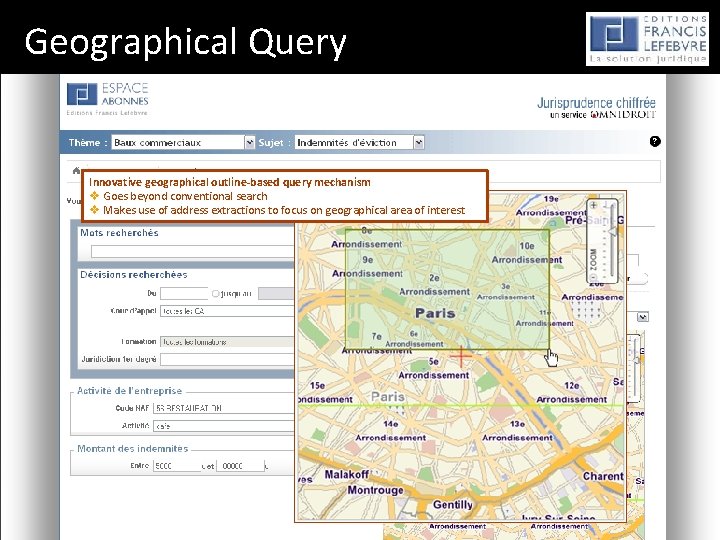The width and height of the screenshot is (720, 540).
Task: Click the maximum amount field after et
Action: pos(241,466)
